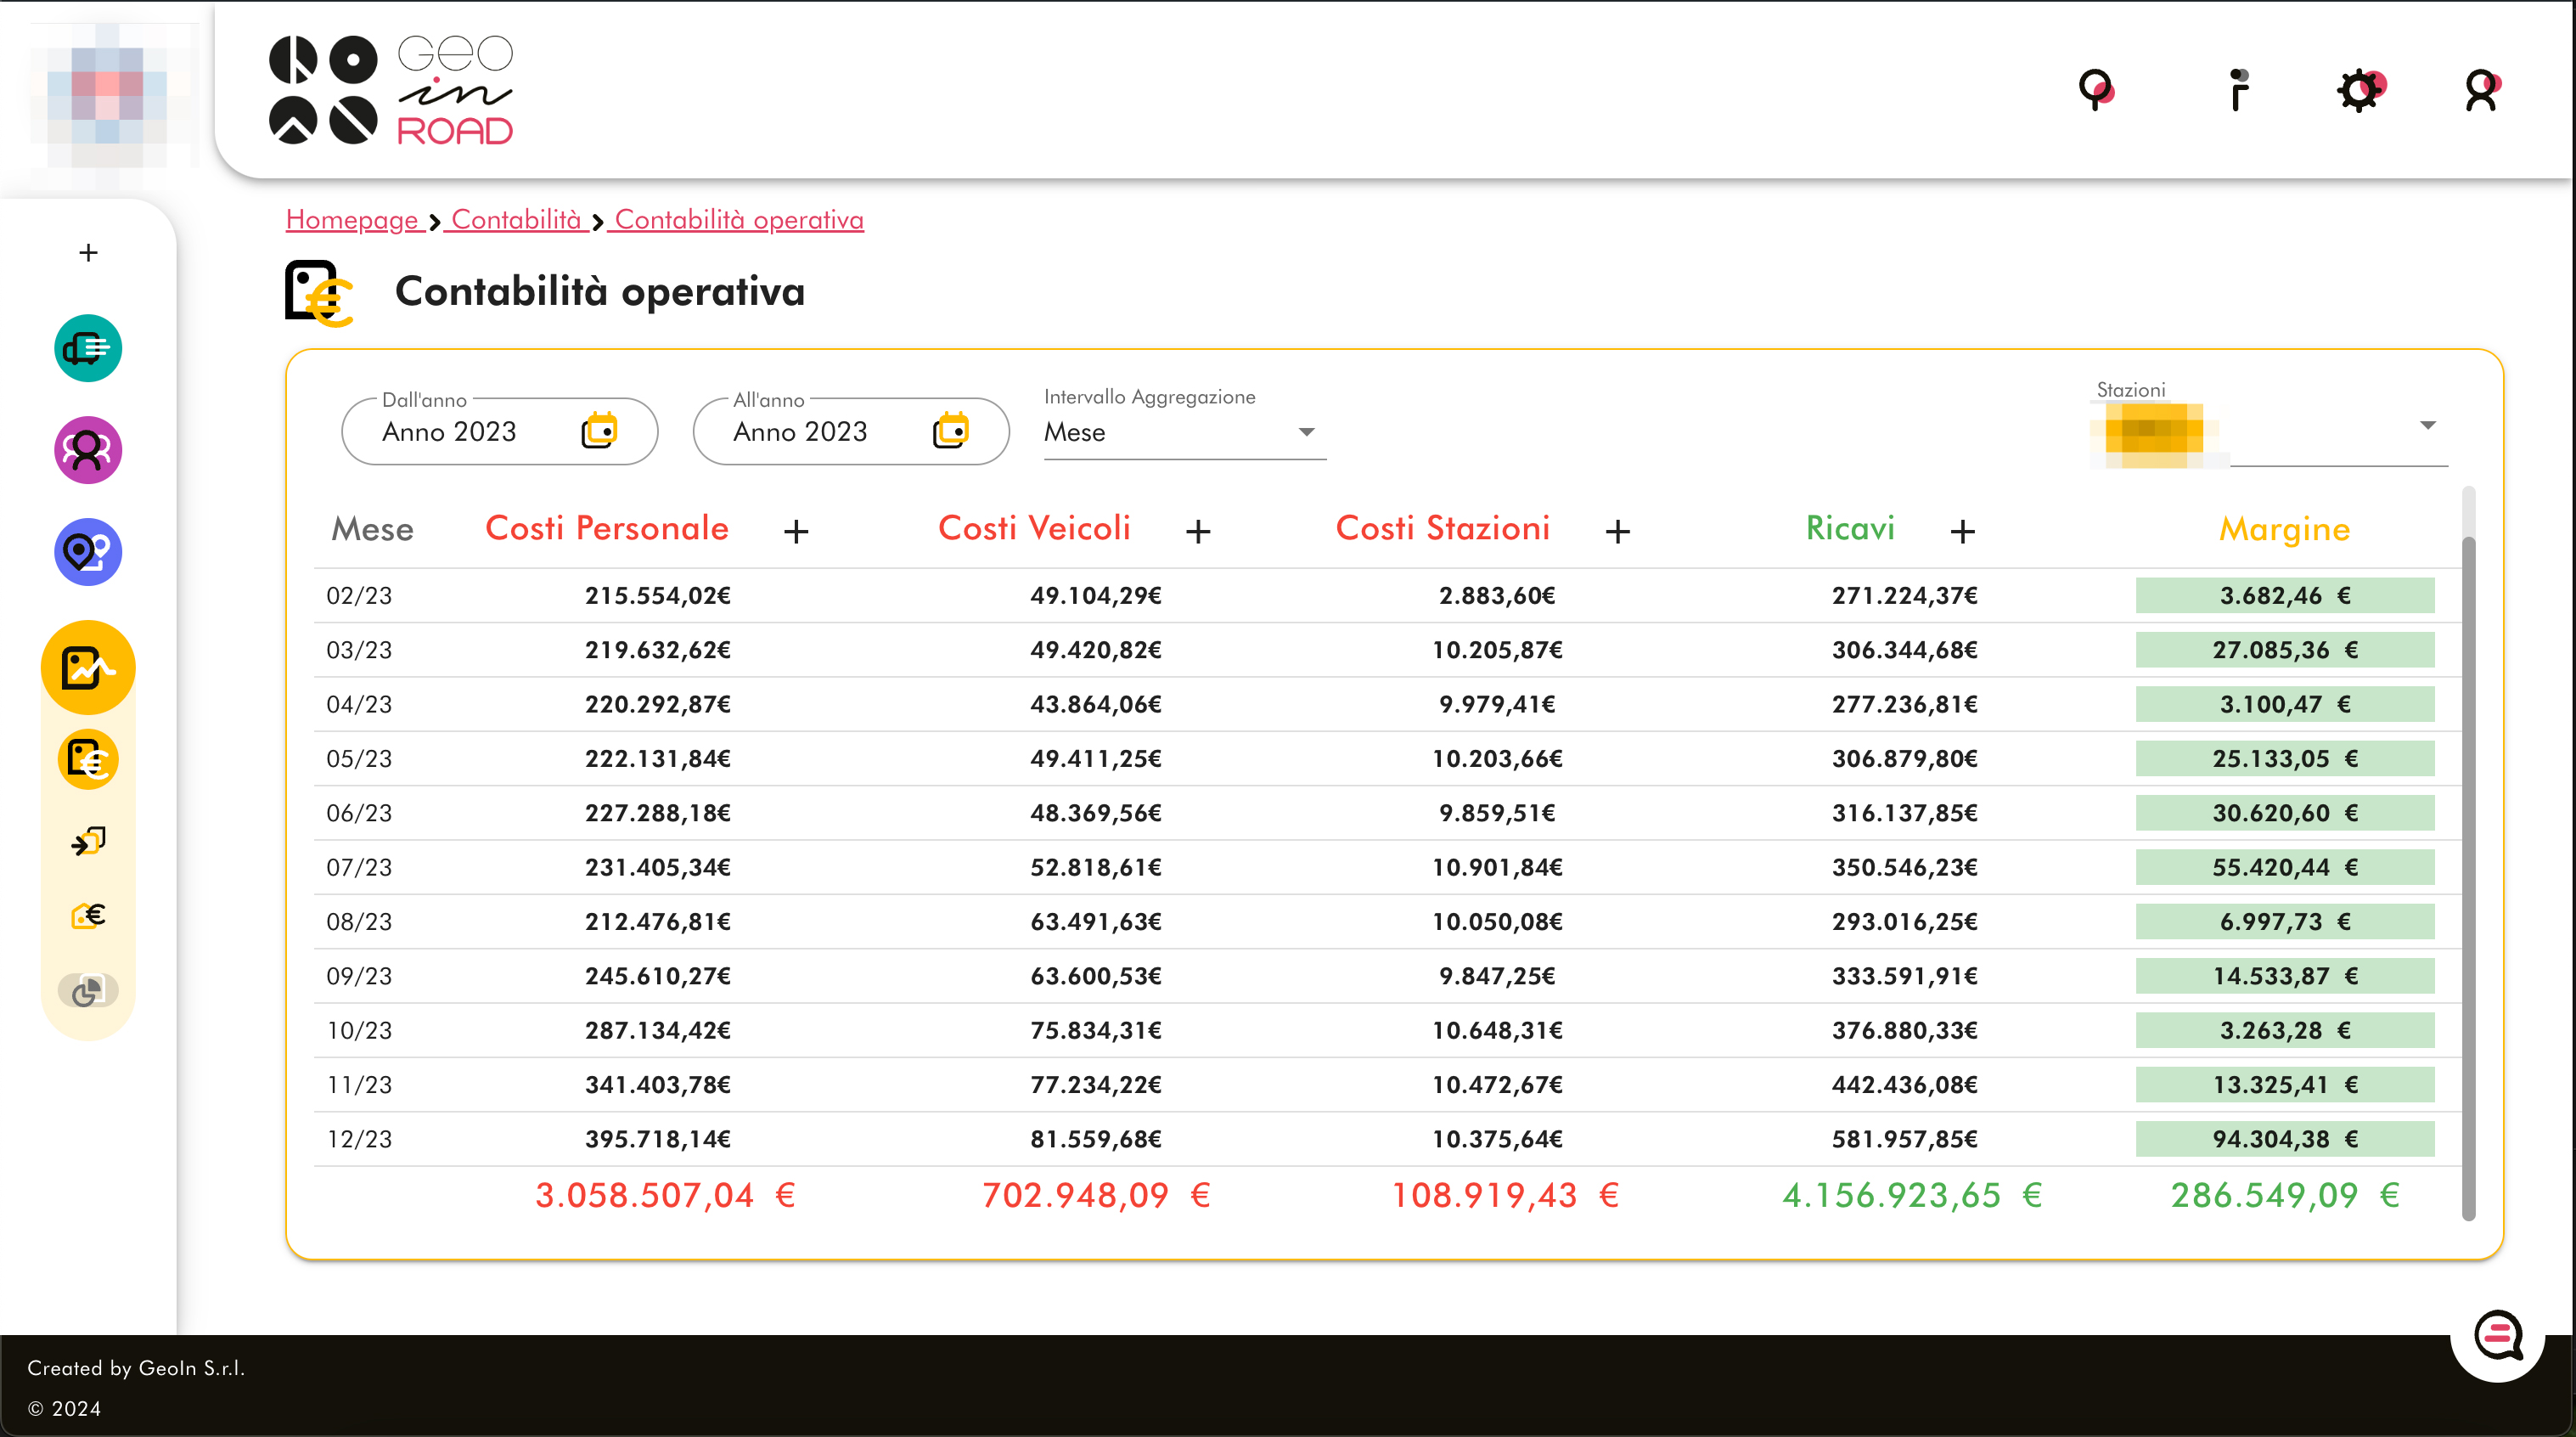Open Dall'anno calendar picker icon
This screenshot has height=1437, width=2576.
599,431
